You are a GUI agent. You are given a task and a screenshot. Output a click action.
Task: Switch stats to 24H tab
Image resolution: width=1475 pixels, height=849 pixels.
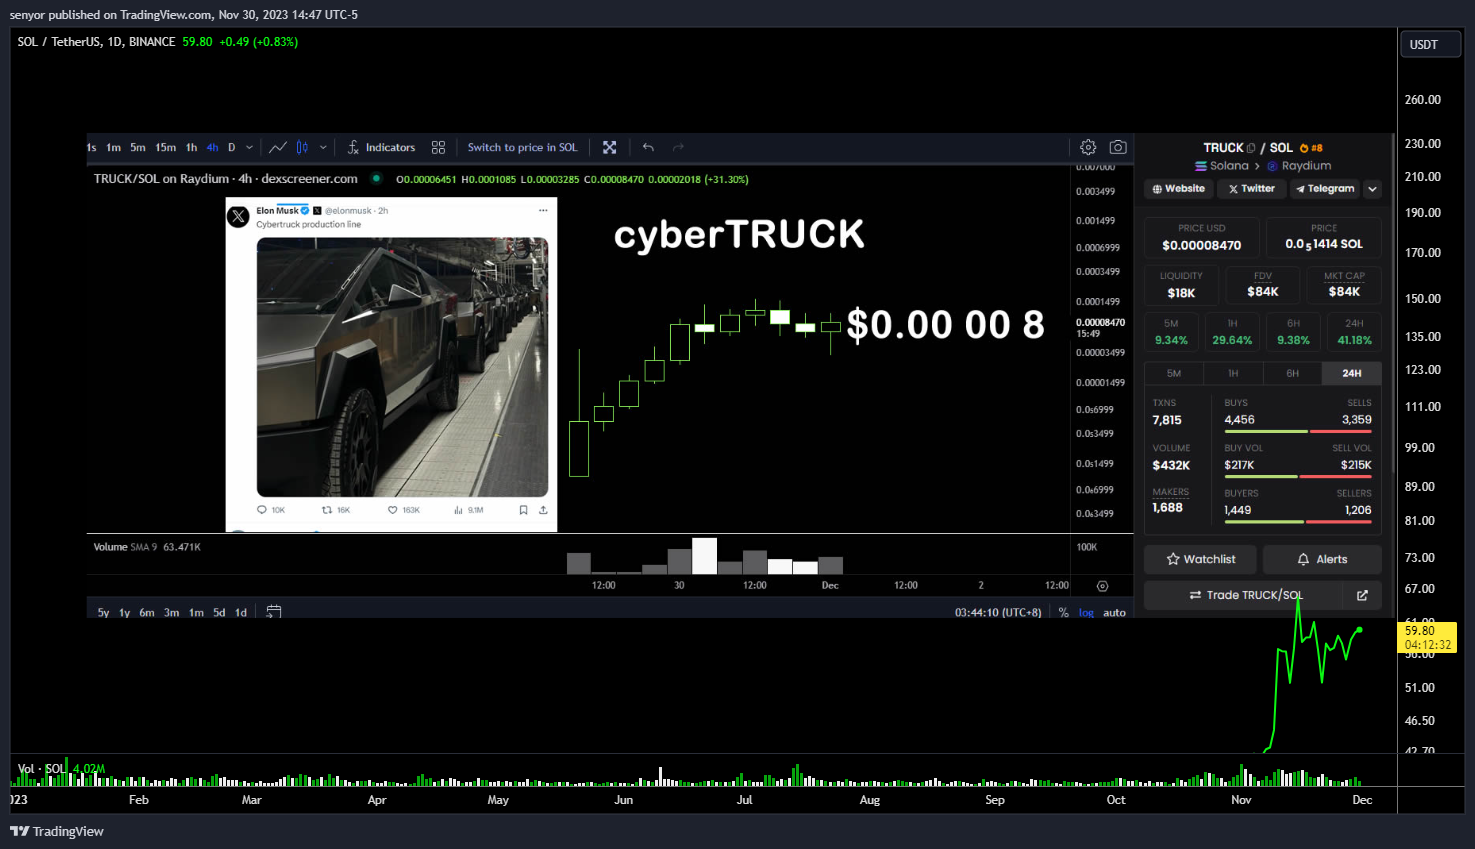1352,373
